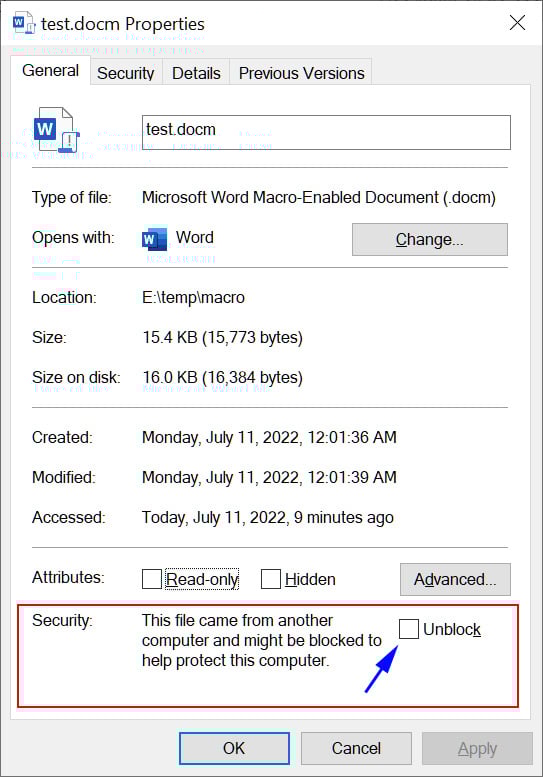Click the test.docm file name field
This screenshot has width=543, height=777.
(x=326, y=132)
